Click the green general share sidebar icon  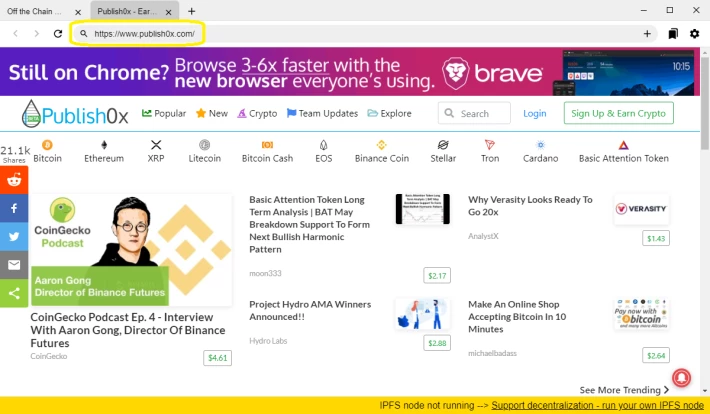pos(14,293)
